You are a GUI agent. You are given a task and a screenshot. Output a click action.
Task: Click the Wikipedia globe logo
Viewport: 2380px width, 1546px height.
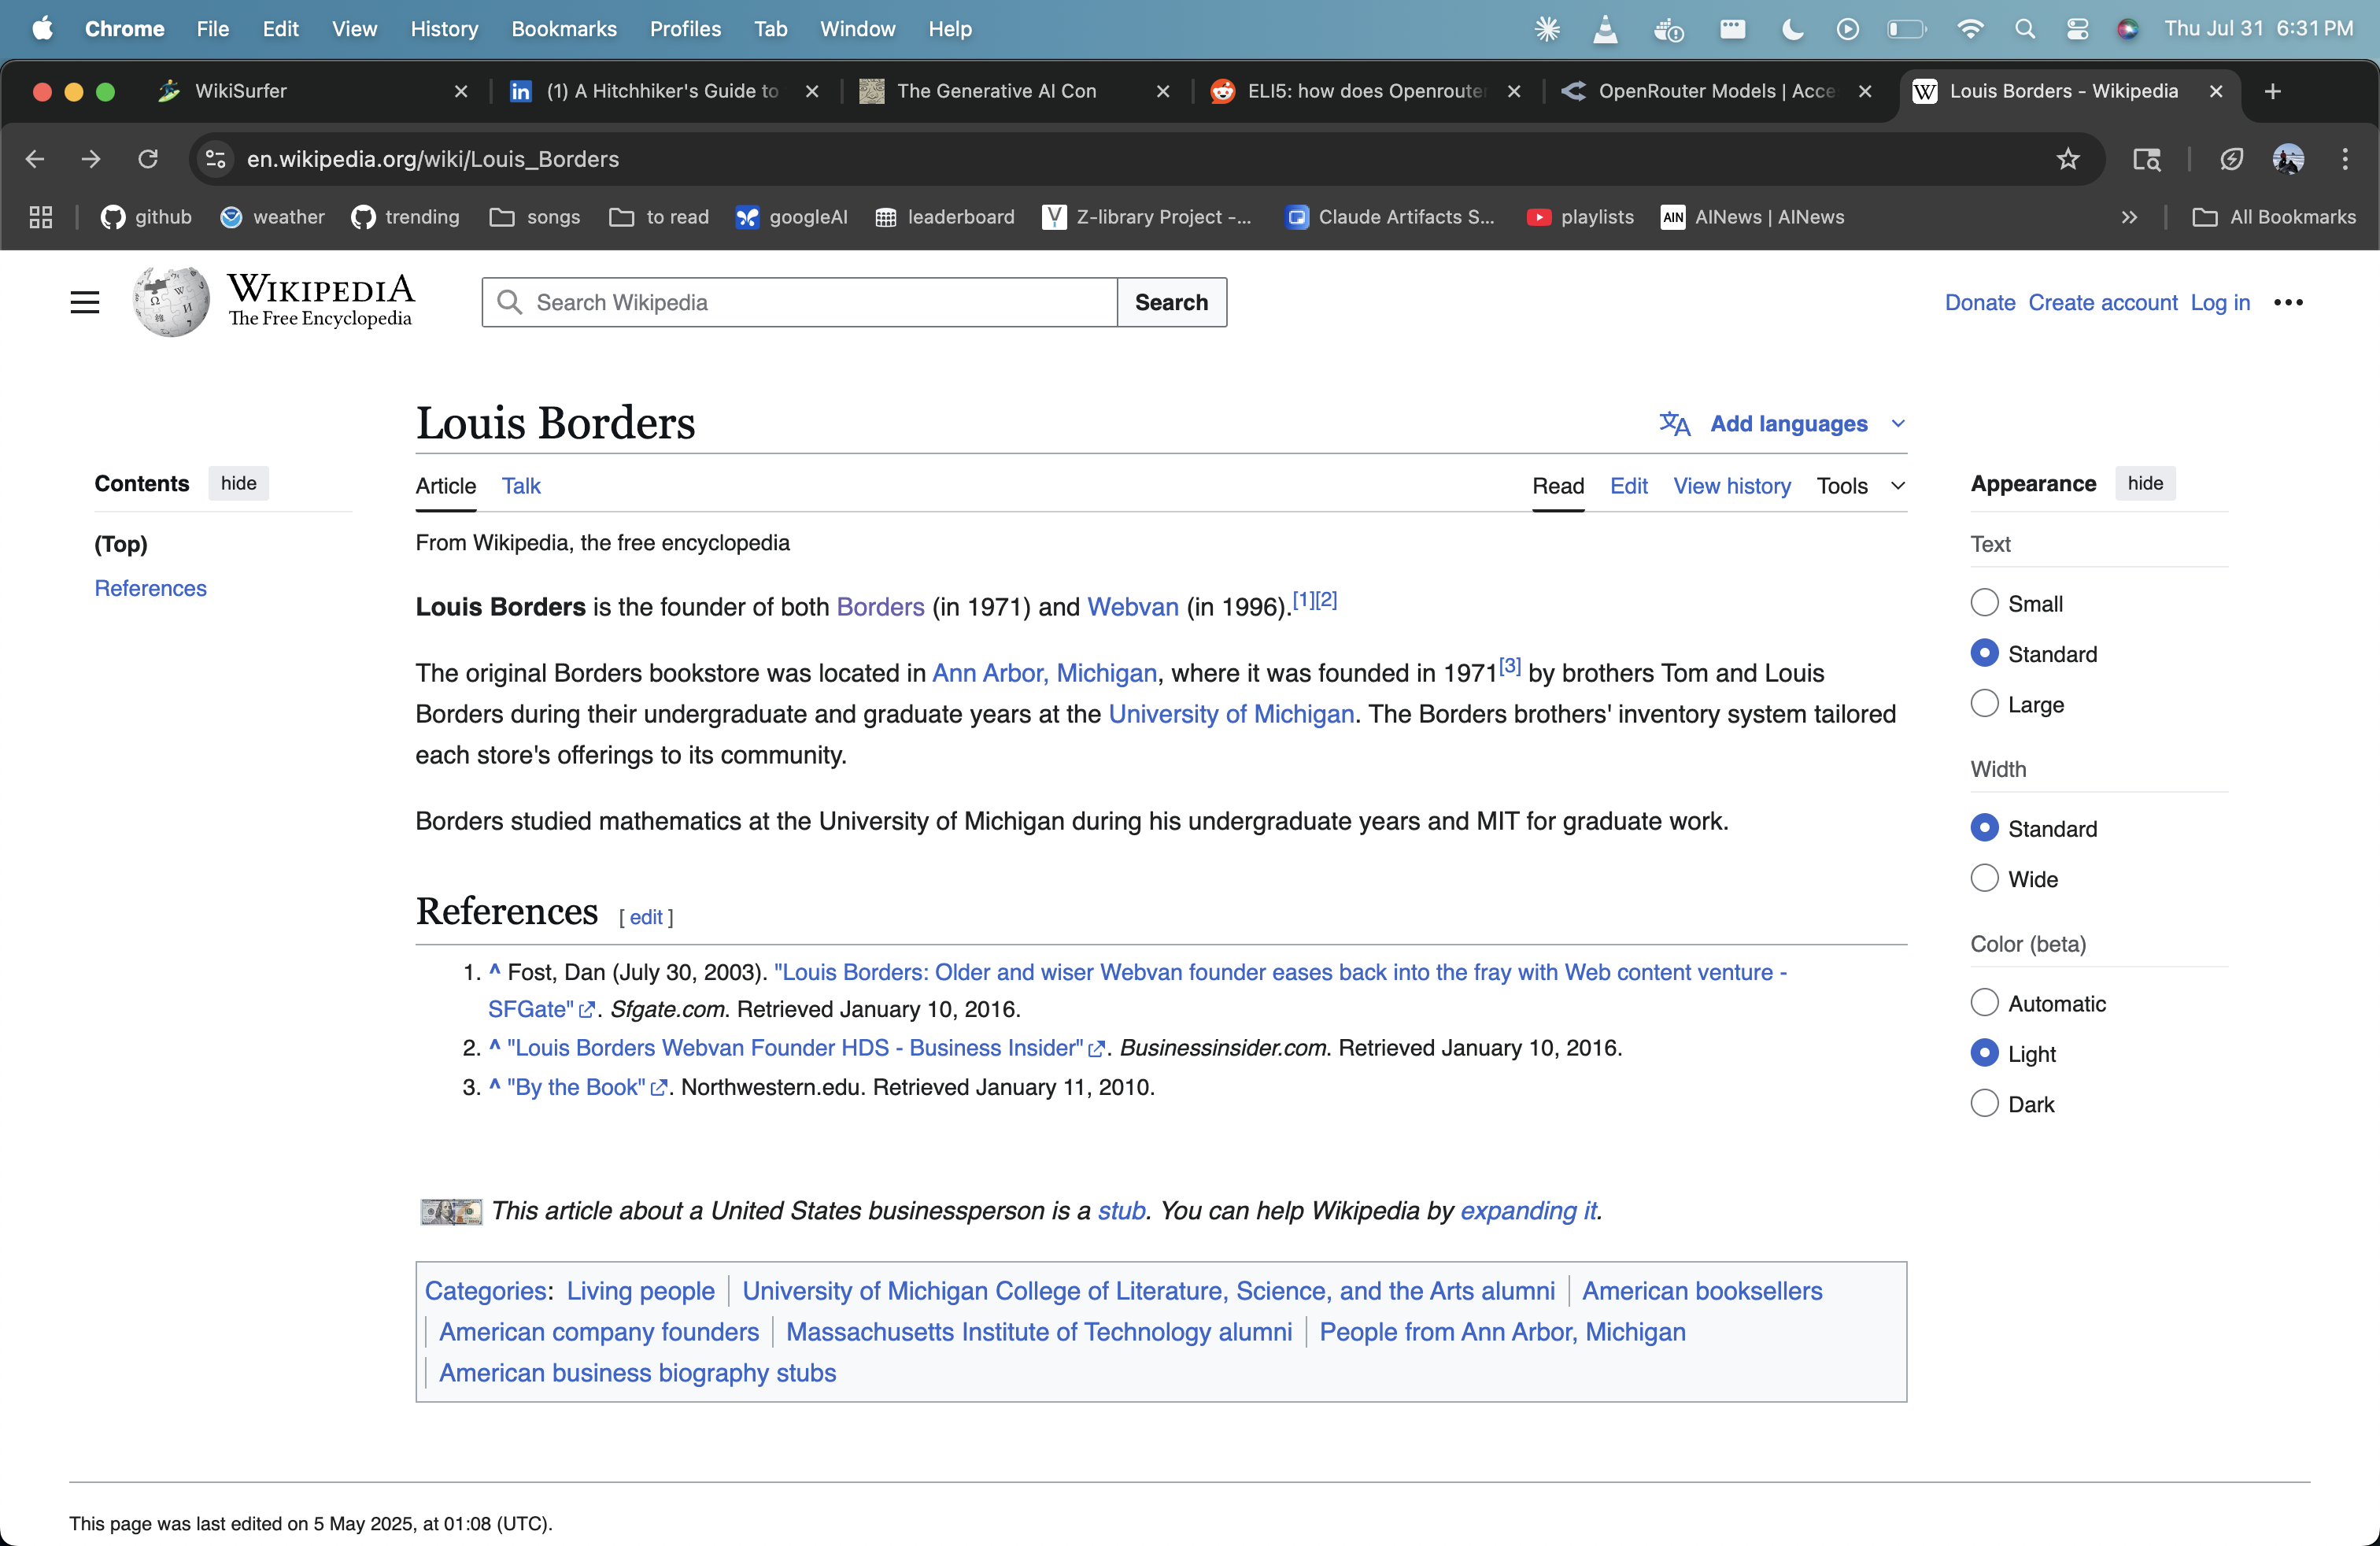[171, 302]
